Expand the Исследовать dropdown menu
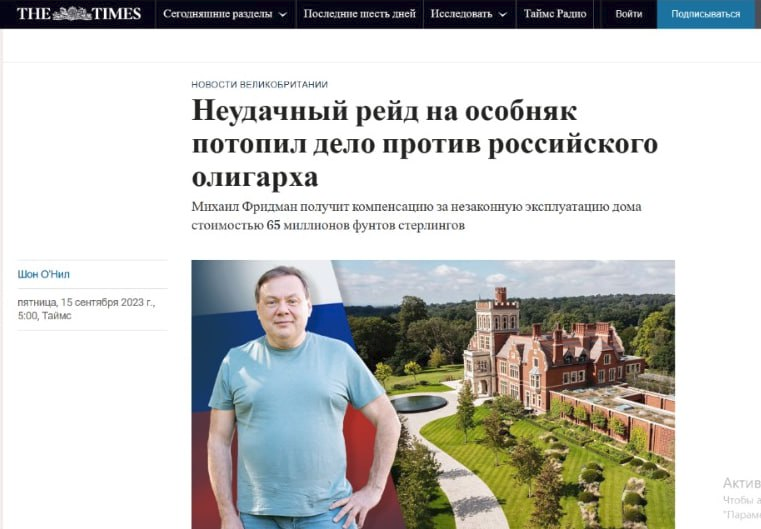Image resolution: width=761 pixels, height=529 pixels. [x=468, y=14]
